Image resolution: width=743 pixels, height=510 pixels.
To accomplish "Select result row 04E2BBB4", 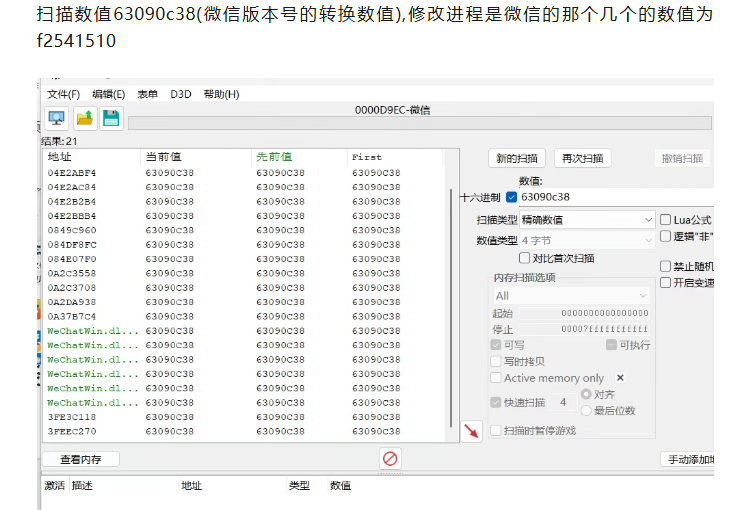I will tap(245, 216).
